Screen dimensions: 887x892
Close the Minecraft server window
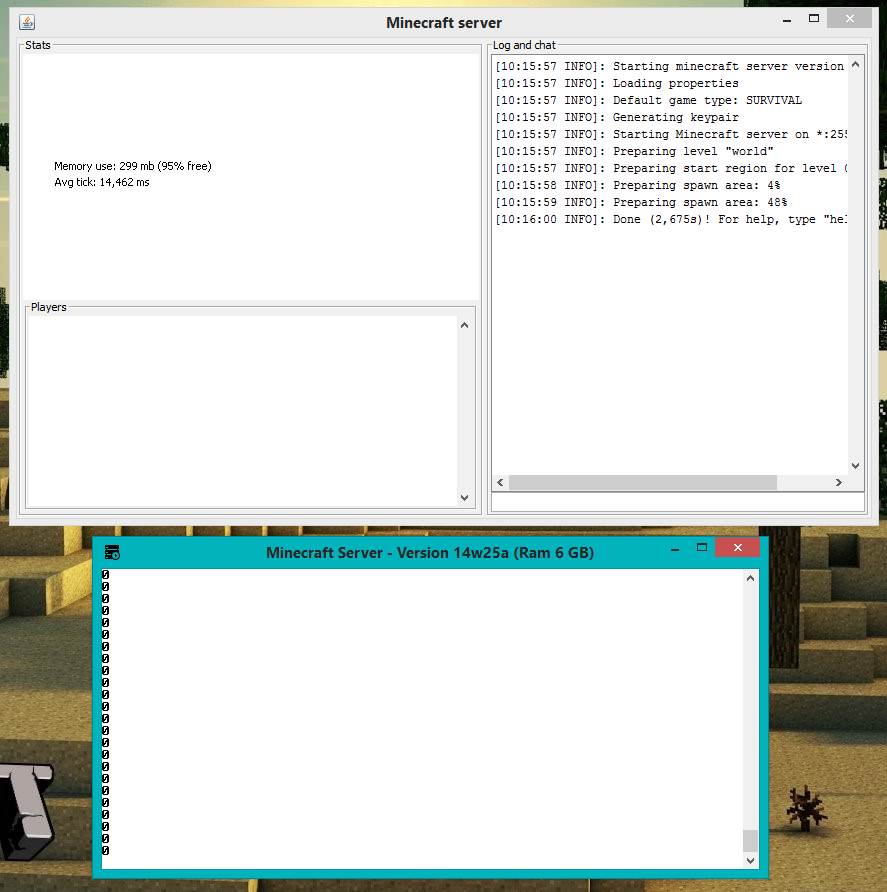[849, 19]
